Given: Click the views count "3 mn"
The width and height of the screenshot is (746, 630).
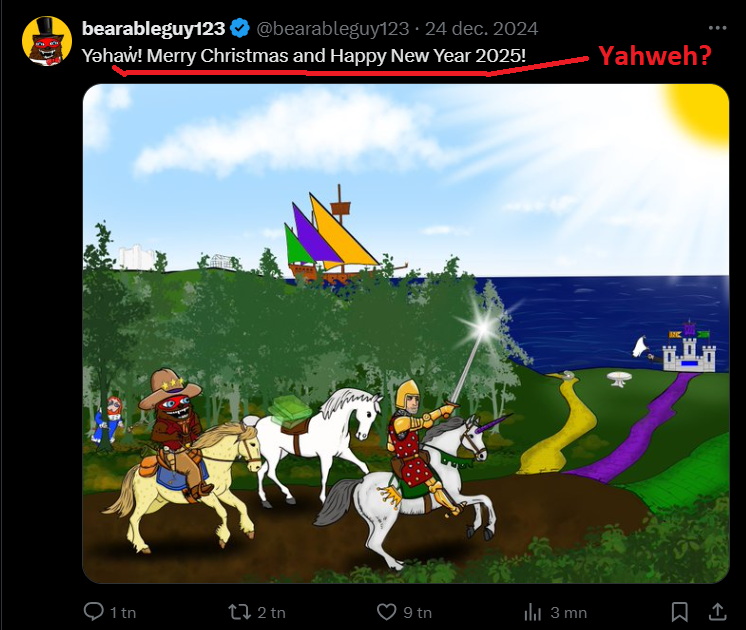Looking at the screenshot, I should [x=567, y=612].
